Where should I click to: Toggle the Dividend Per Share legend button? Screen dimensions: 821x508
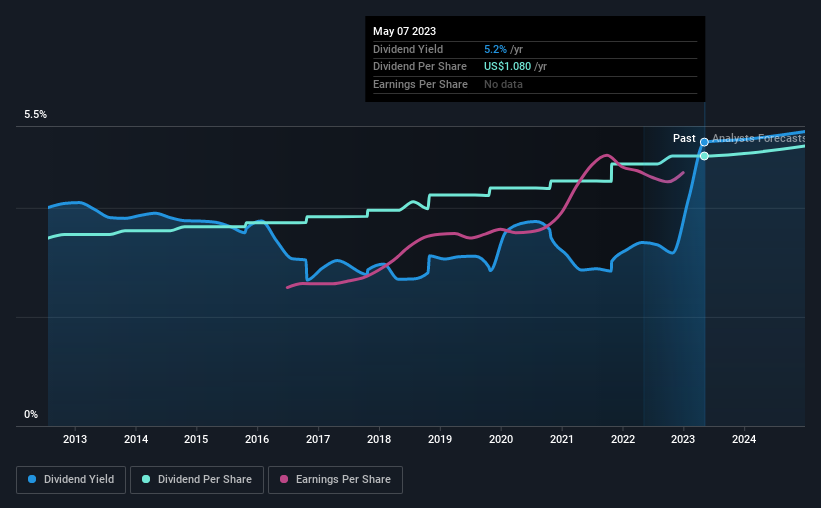click(197, 480)
